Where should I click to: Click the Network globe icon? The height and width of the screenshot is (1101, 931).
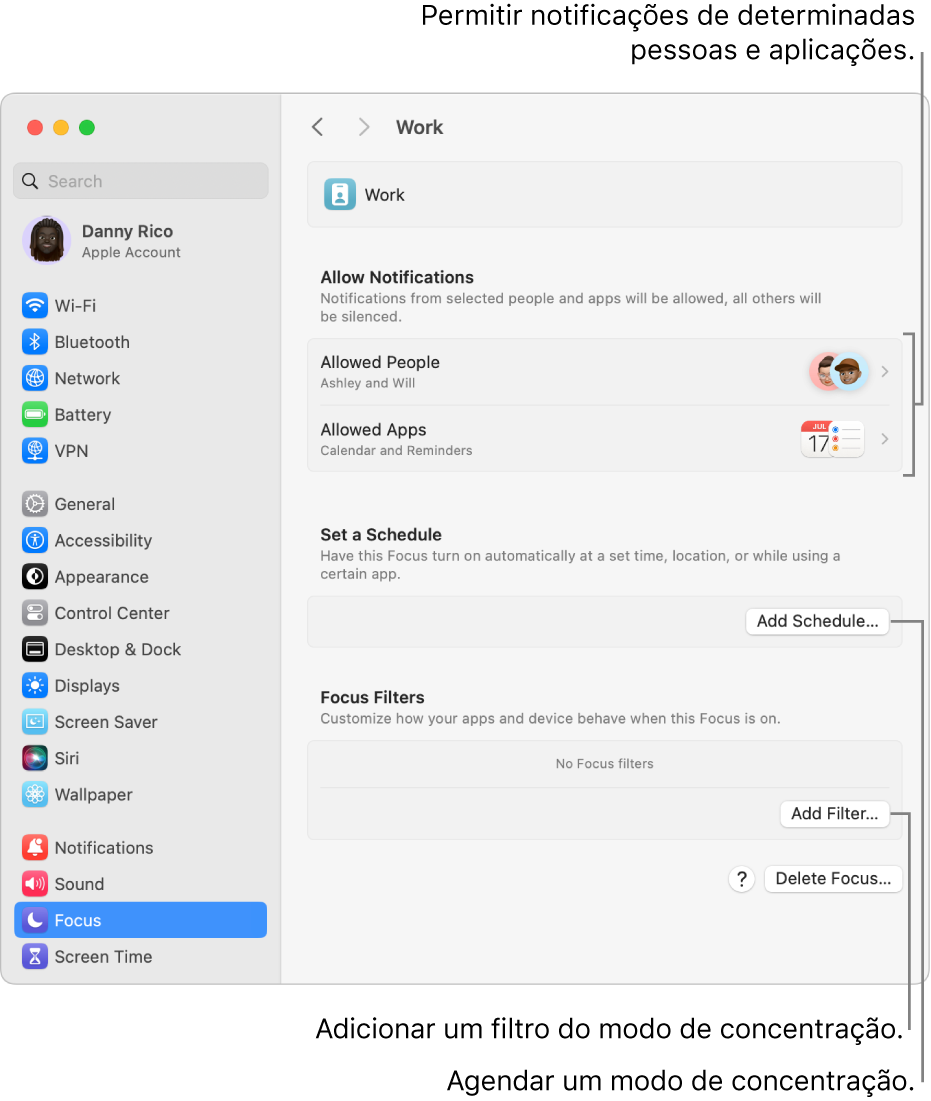[34, 378]
